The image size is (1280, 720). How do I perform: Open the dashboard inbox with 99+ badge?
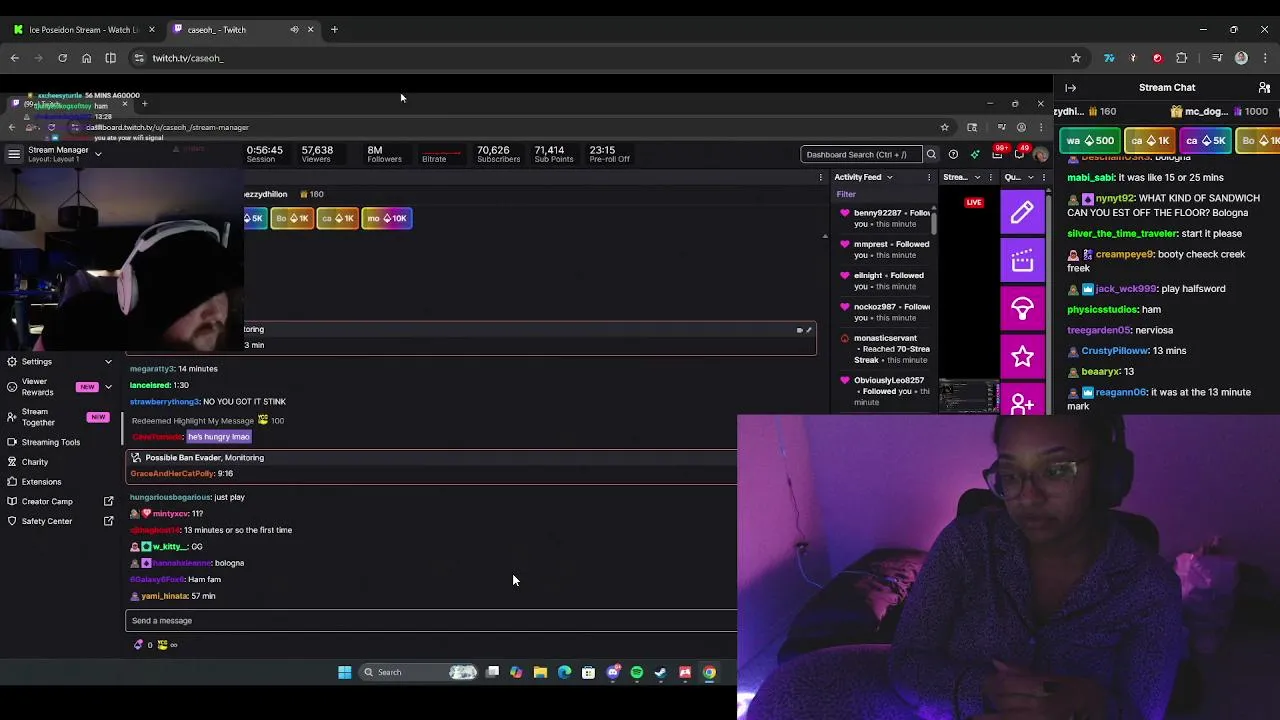point(998,153)
